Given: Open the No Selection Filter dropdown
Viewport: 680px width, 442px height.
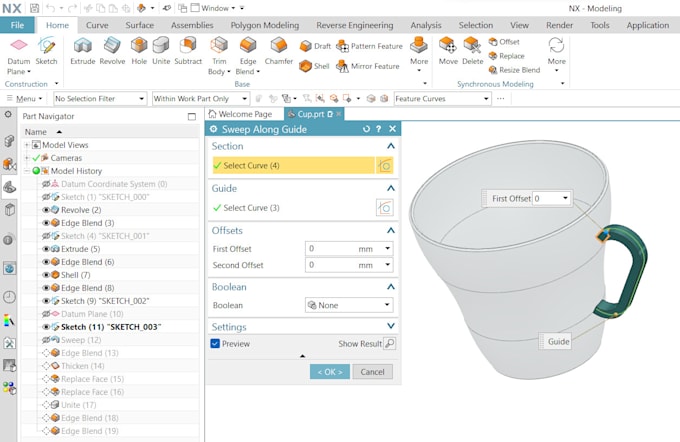Looking at the screenshot, I should tap(99, 99).
